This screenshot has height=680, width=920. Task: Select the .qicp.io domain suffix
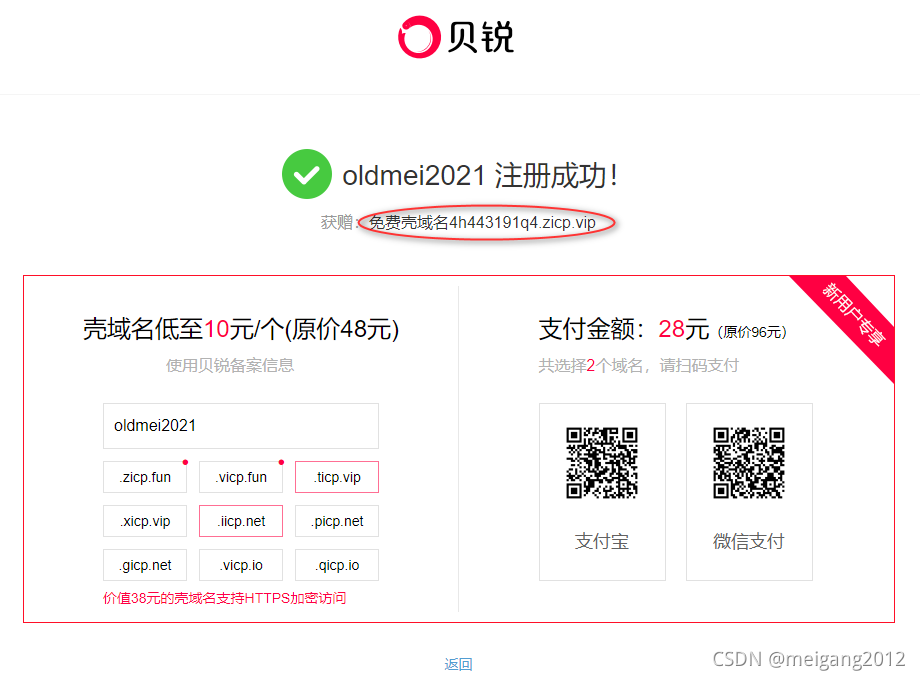[337, 565]
